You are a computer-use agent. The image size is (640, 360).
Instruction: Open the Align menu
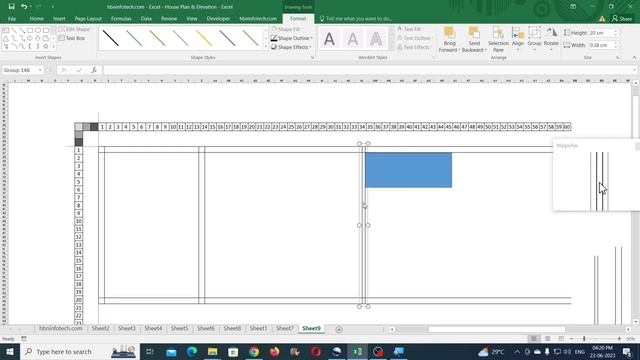pos(518,39)
